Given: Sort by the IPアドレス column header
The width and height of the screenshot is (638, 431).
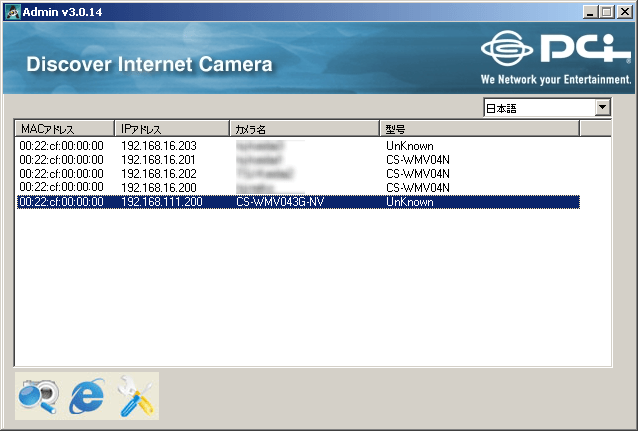Looking at the screenshot, I should point(171,129).
